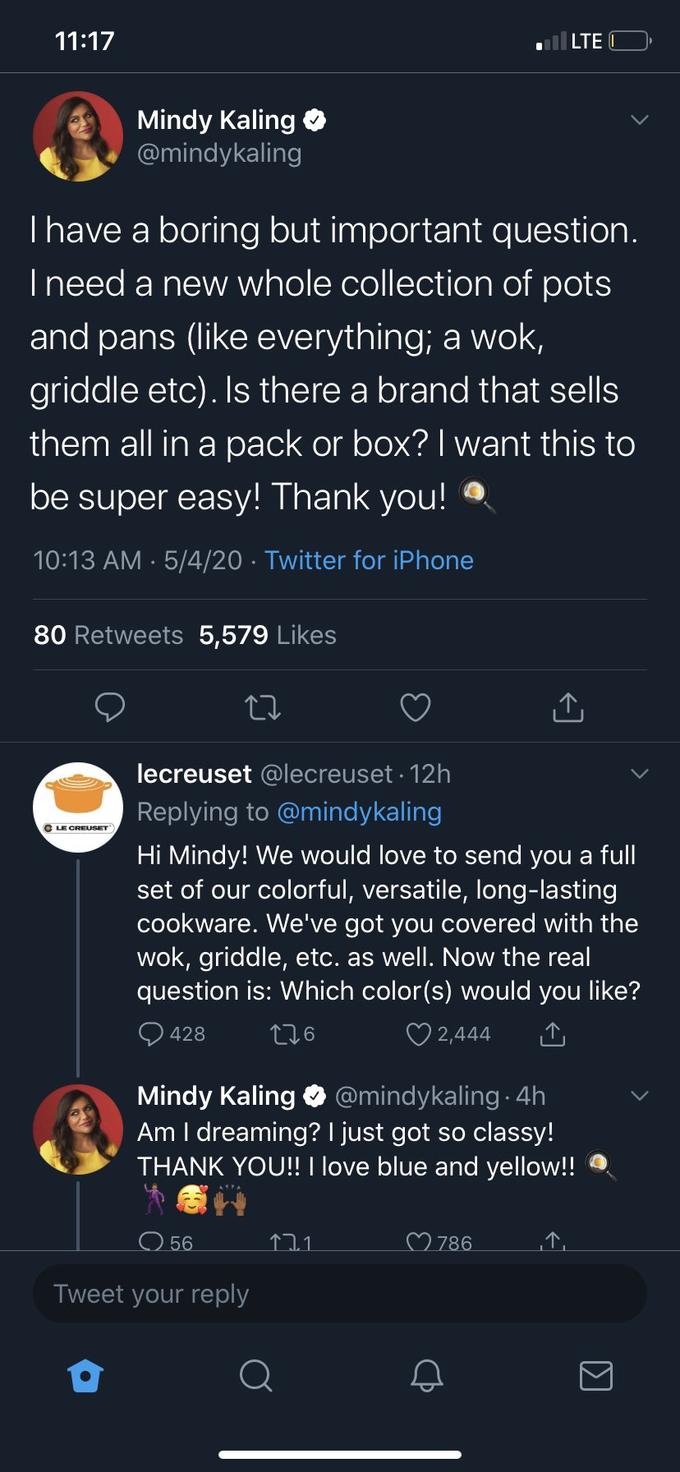Open the Notifications bell icon
The height and width of the screenshot is (1472, 680).
click(x=425, y=1375)
